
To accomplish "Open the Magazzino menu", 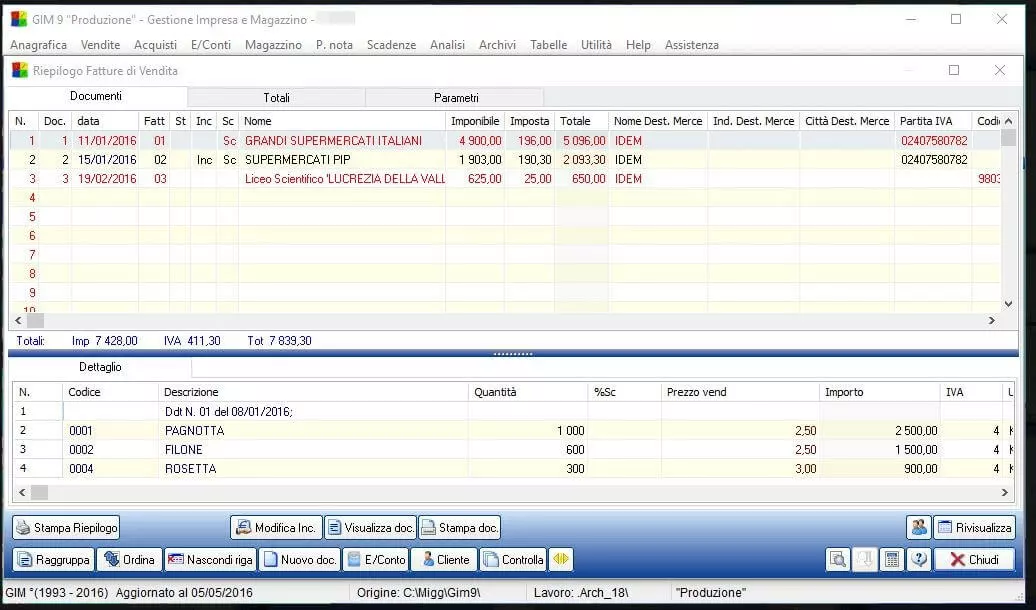I will click(273, 45).
